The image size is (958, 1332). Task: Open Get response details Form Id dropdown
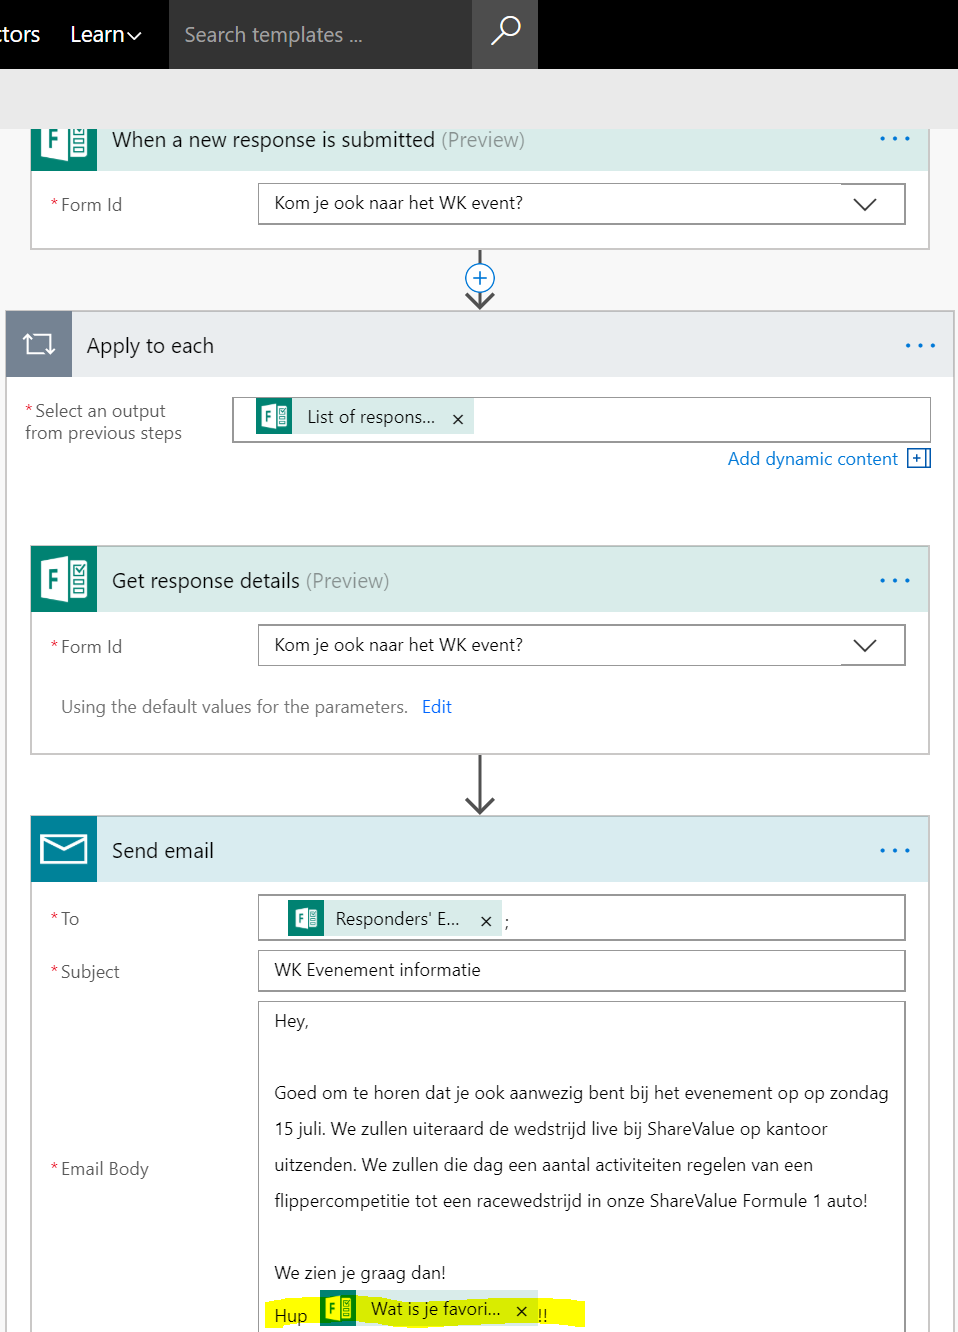pyautogui.click(x=865, y=645)
